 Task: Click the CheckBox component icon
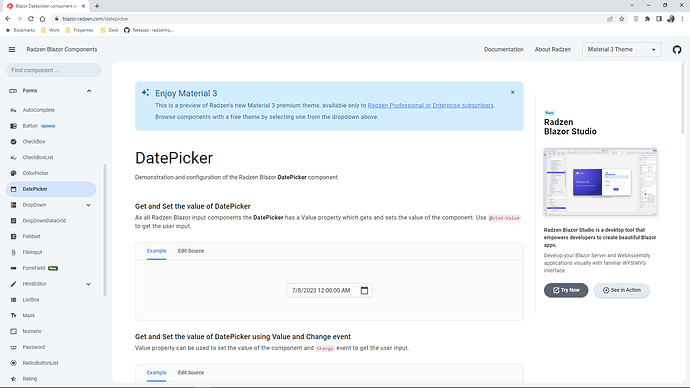(x=13, y=142)
